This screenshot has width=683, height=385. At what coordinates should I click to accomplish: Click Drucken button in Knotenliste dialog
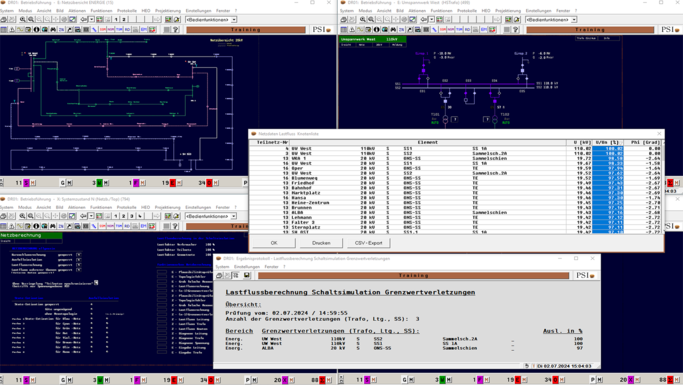point(321,243)
